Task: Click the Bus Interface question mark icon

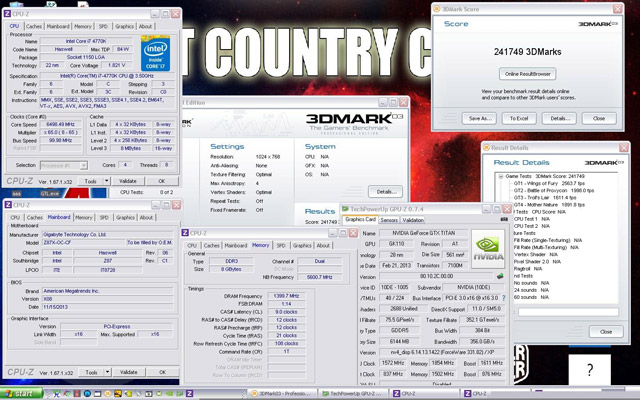Action: (x=504, y=298)
